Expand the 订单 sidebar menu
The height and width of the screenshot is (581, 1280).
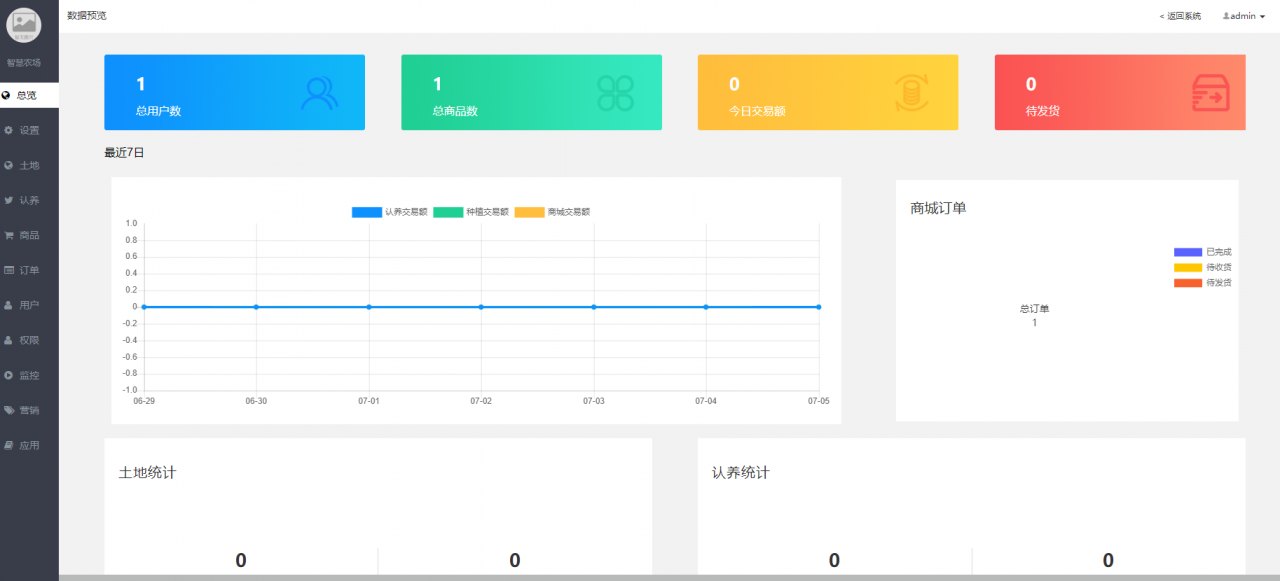point(29,270)
